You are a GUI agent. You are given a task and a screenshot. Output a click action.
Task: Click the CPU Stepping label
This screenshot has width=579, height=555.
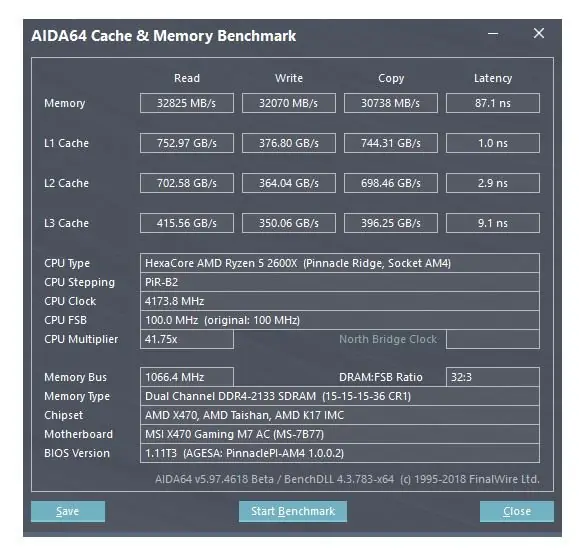pos(79,282)
